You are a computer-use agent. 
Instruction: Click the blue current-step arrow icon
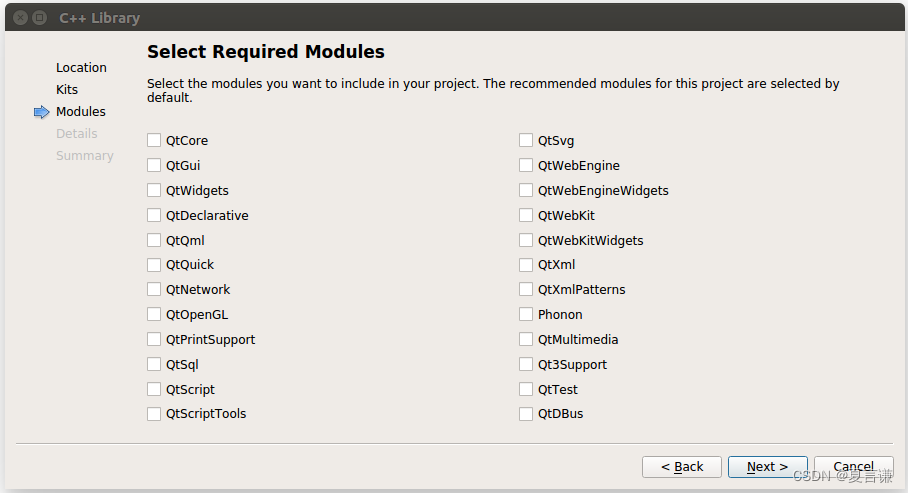pyautogui.click(x=42, y=112)
